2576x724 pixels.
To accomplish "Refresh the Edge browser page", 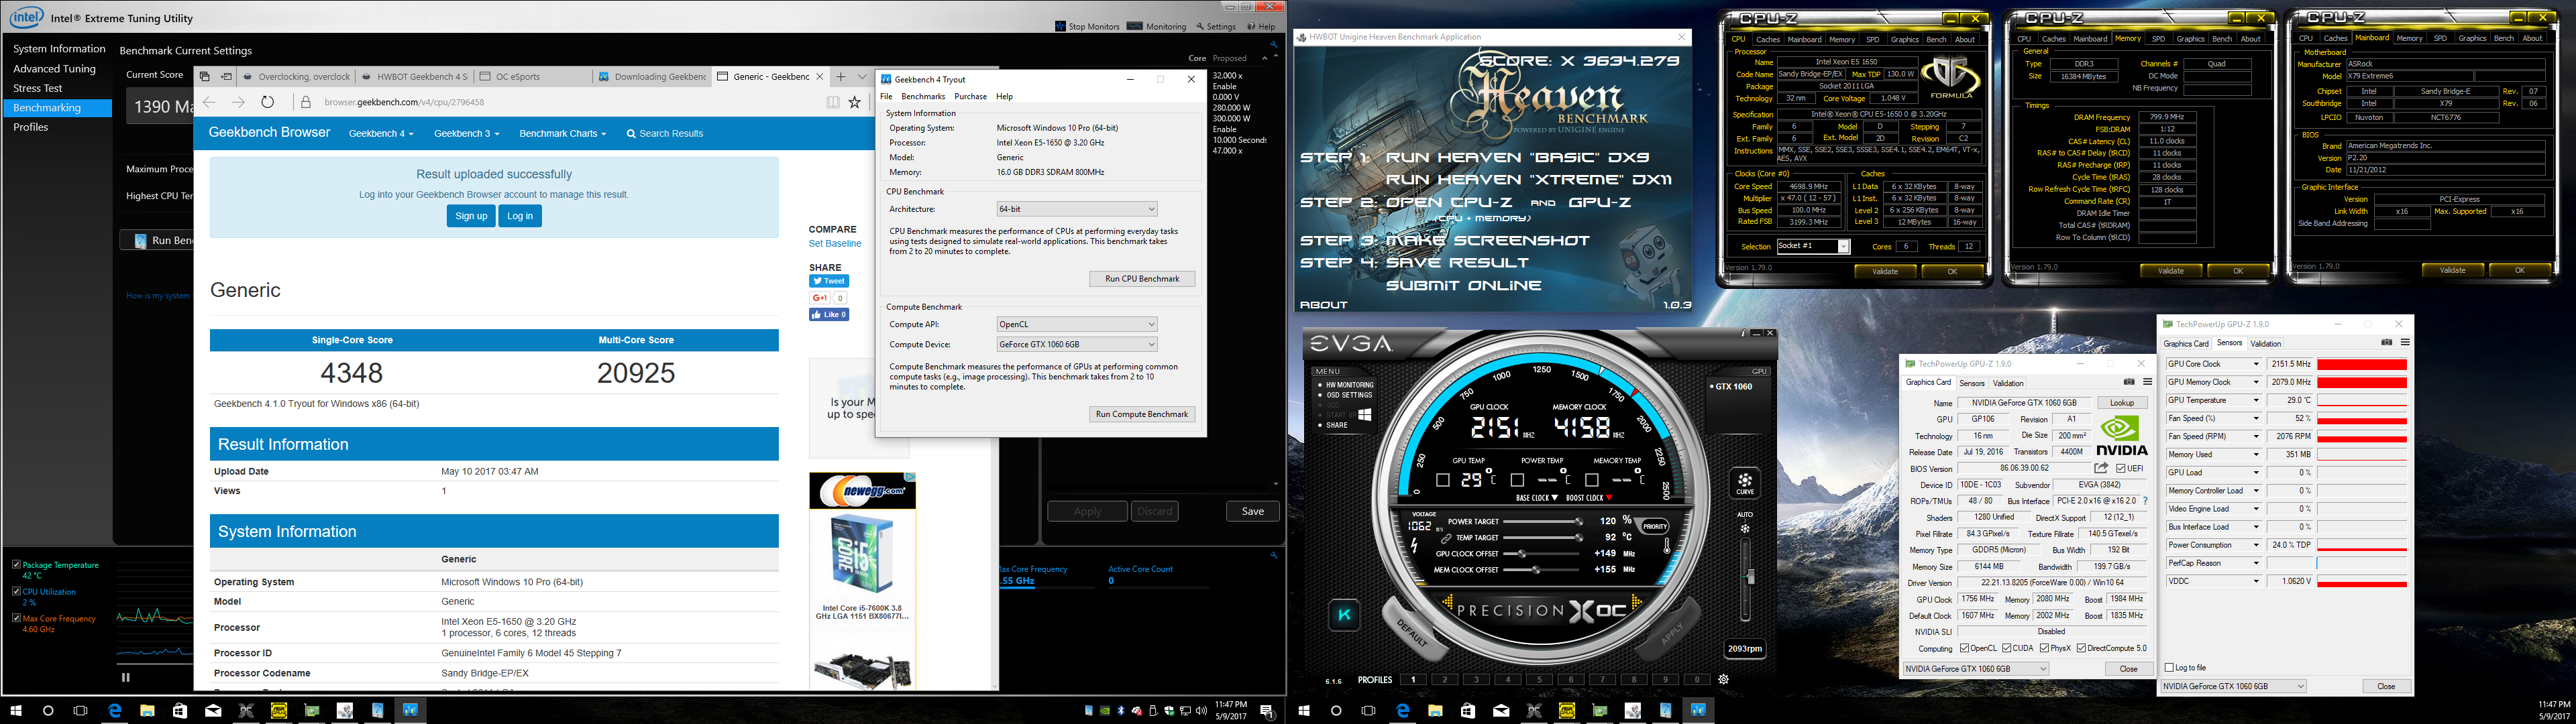I will (x=267, y=102).
